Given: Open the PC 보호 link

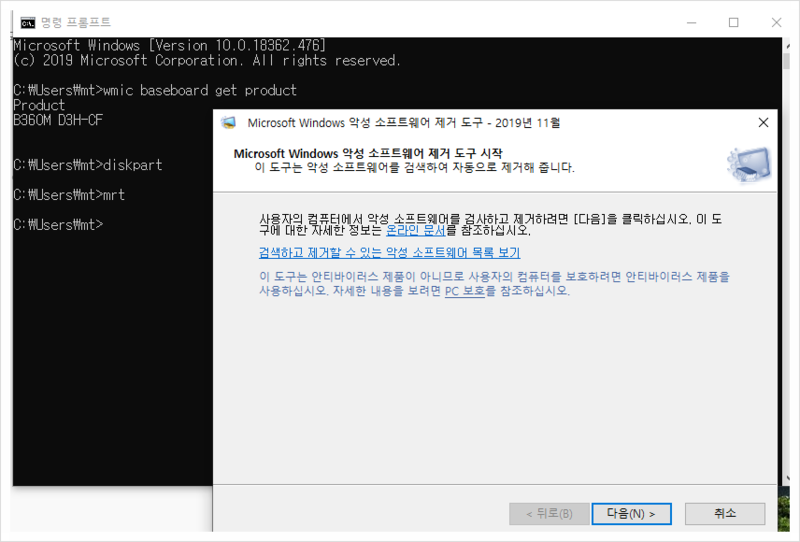Looking at the screenshot, I should click(x=464, y=291).
